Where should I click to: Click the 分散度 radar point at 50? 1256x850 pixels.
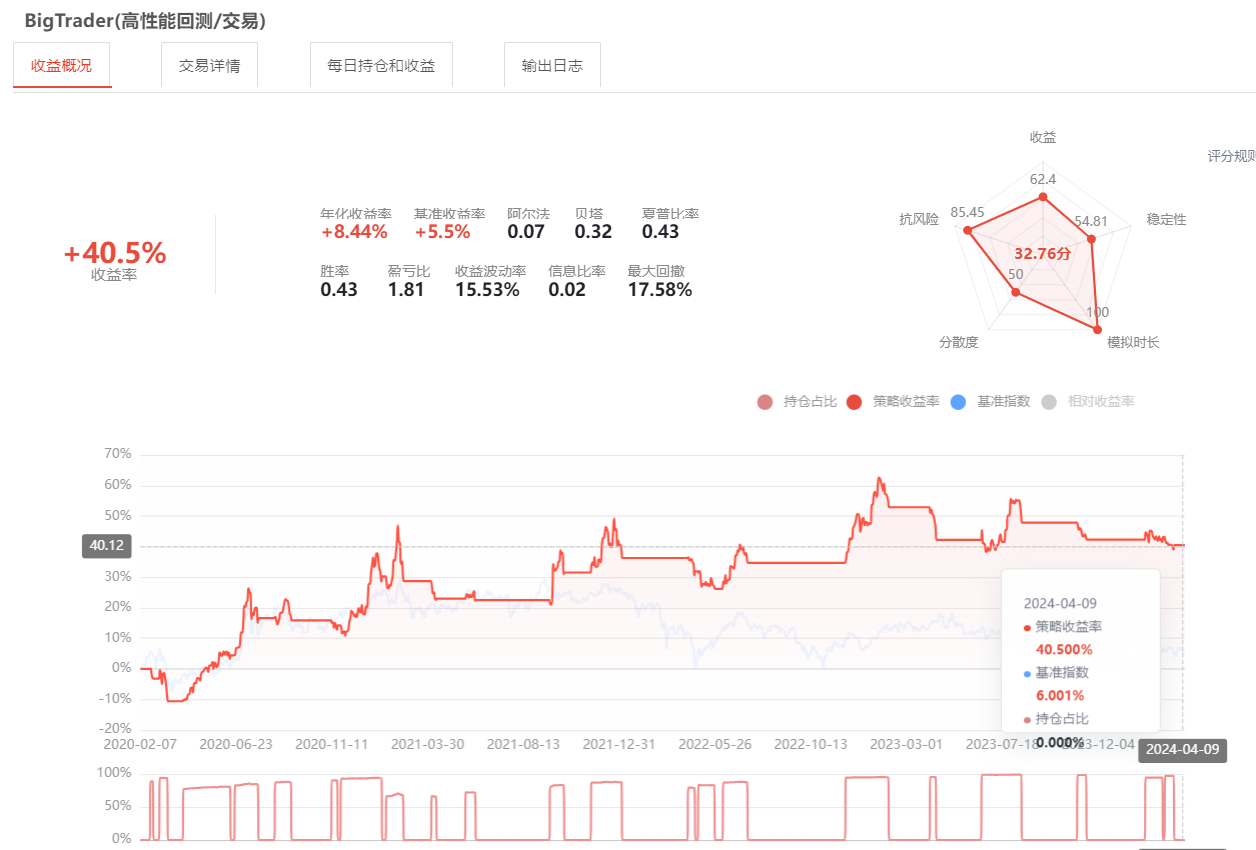coord(1015,293)
